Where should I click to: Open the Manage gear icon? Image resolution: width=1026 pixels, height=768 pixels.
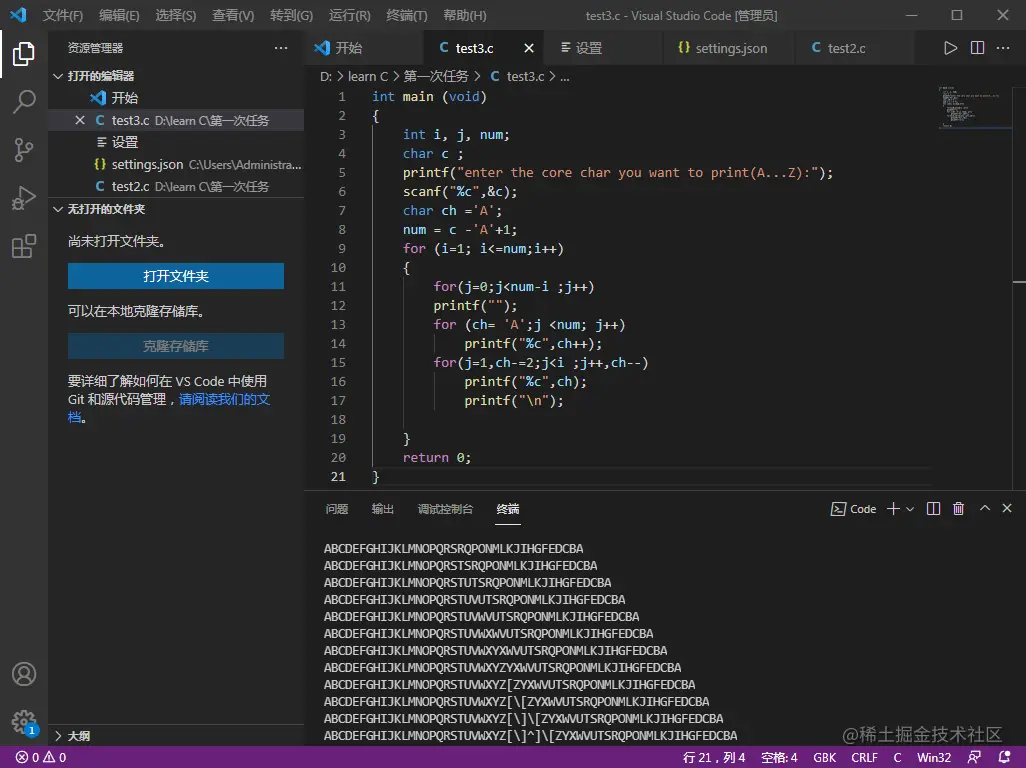coord(24,722)
